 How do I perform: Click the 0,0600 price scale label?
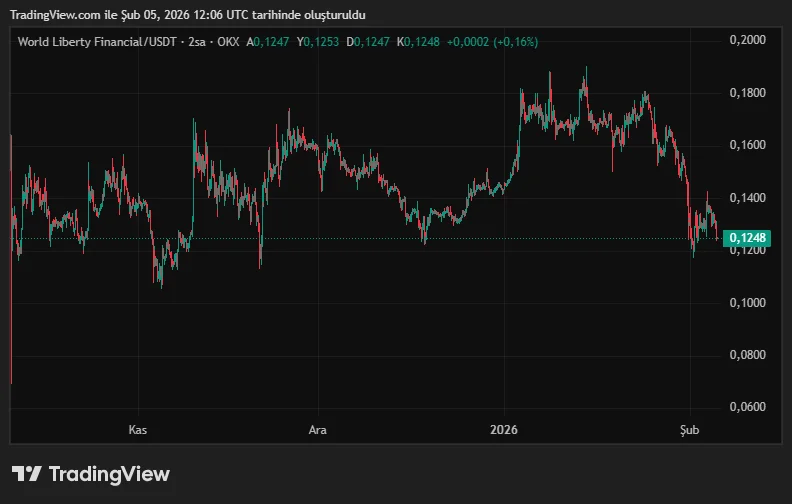[748, 408]
